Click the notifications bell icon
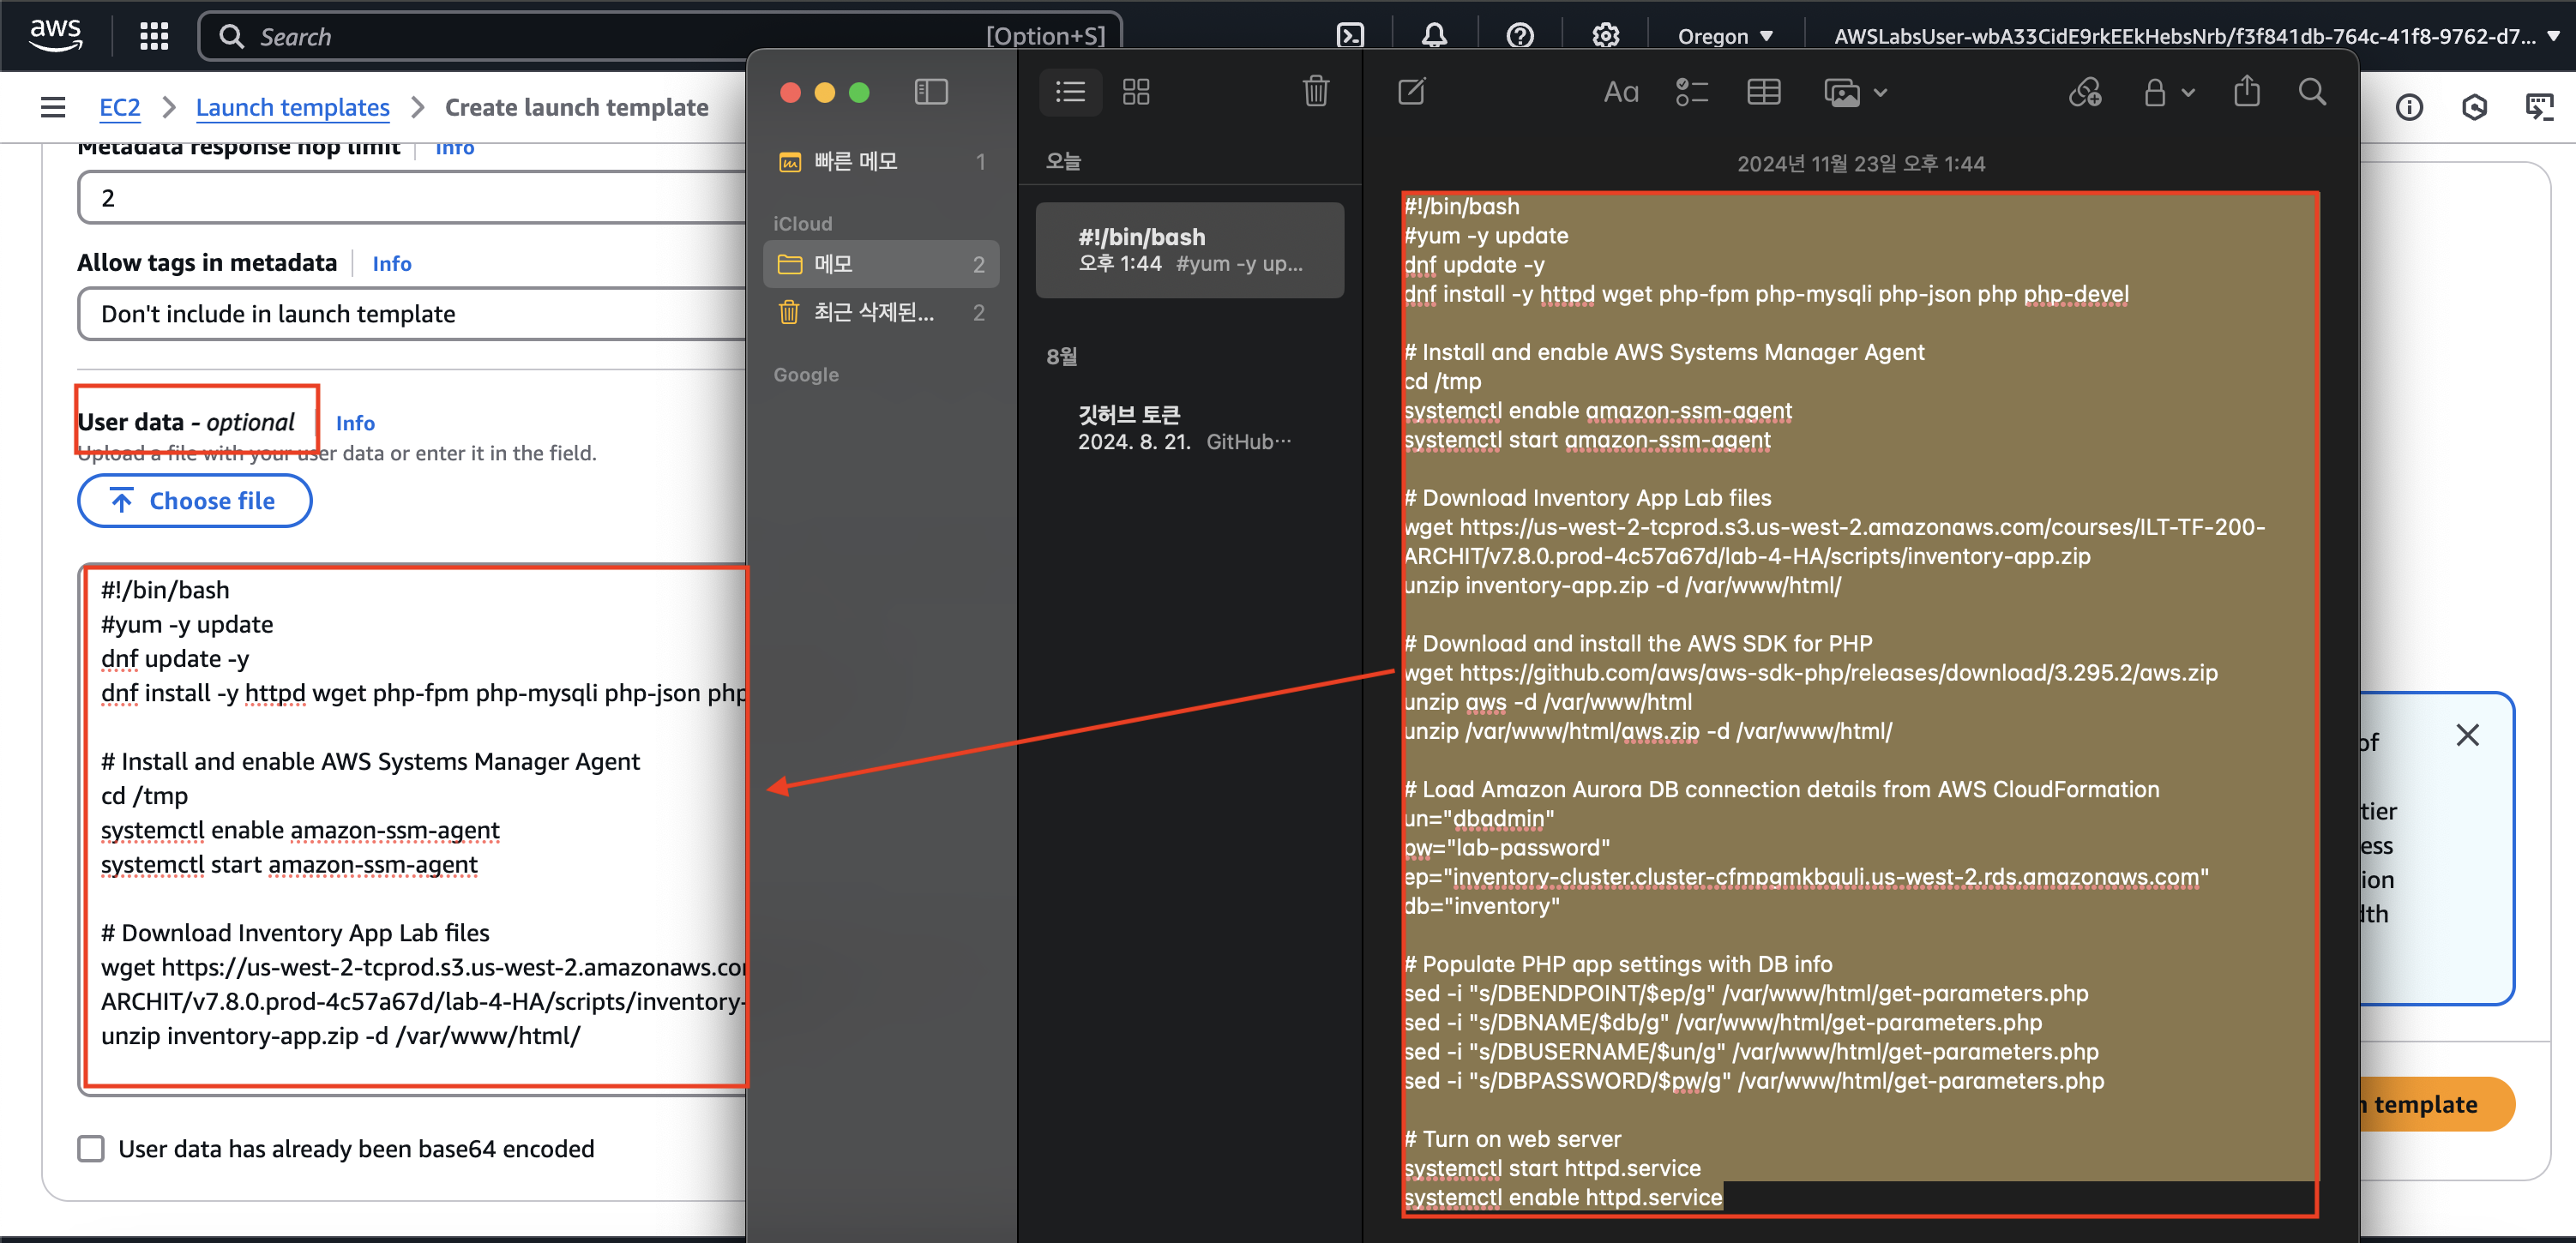 [x=1434, y=36]
